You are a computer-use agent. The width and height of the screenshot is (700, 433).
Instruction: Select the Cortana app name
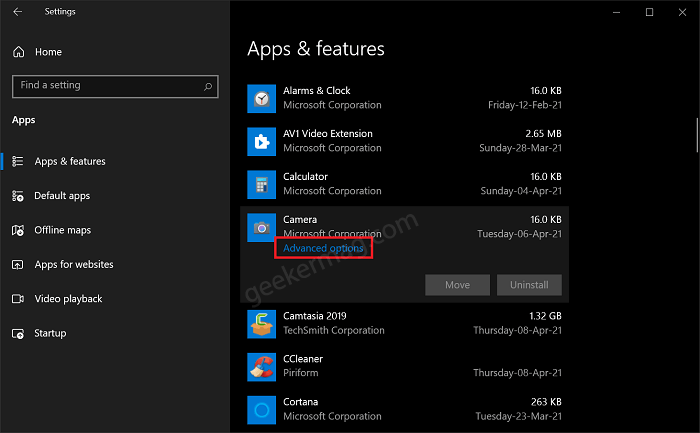coord(300,402)
